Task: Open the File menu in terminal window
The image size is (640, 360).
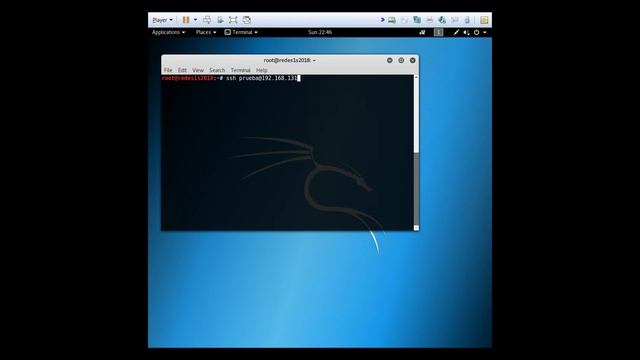Action: (x=168, y=70)
